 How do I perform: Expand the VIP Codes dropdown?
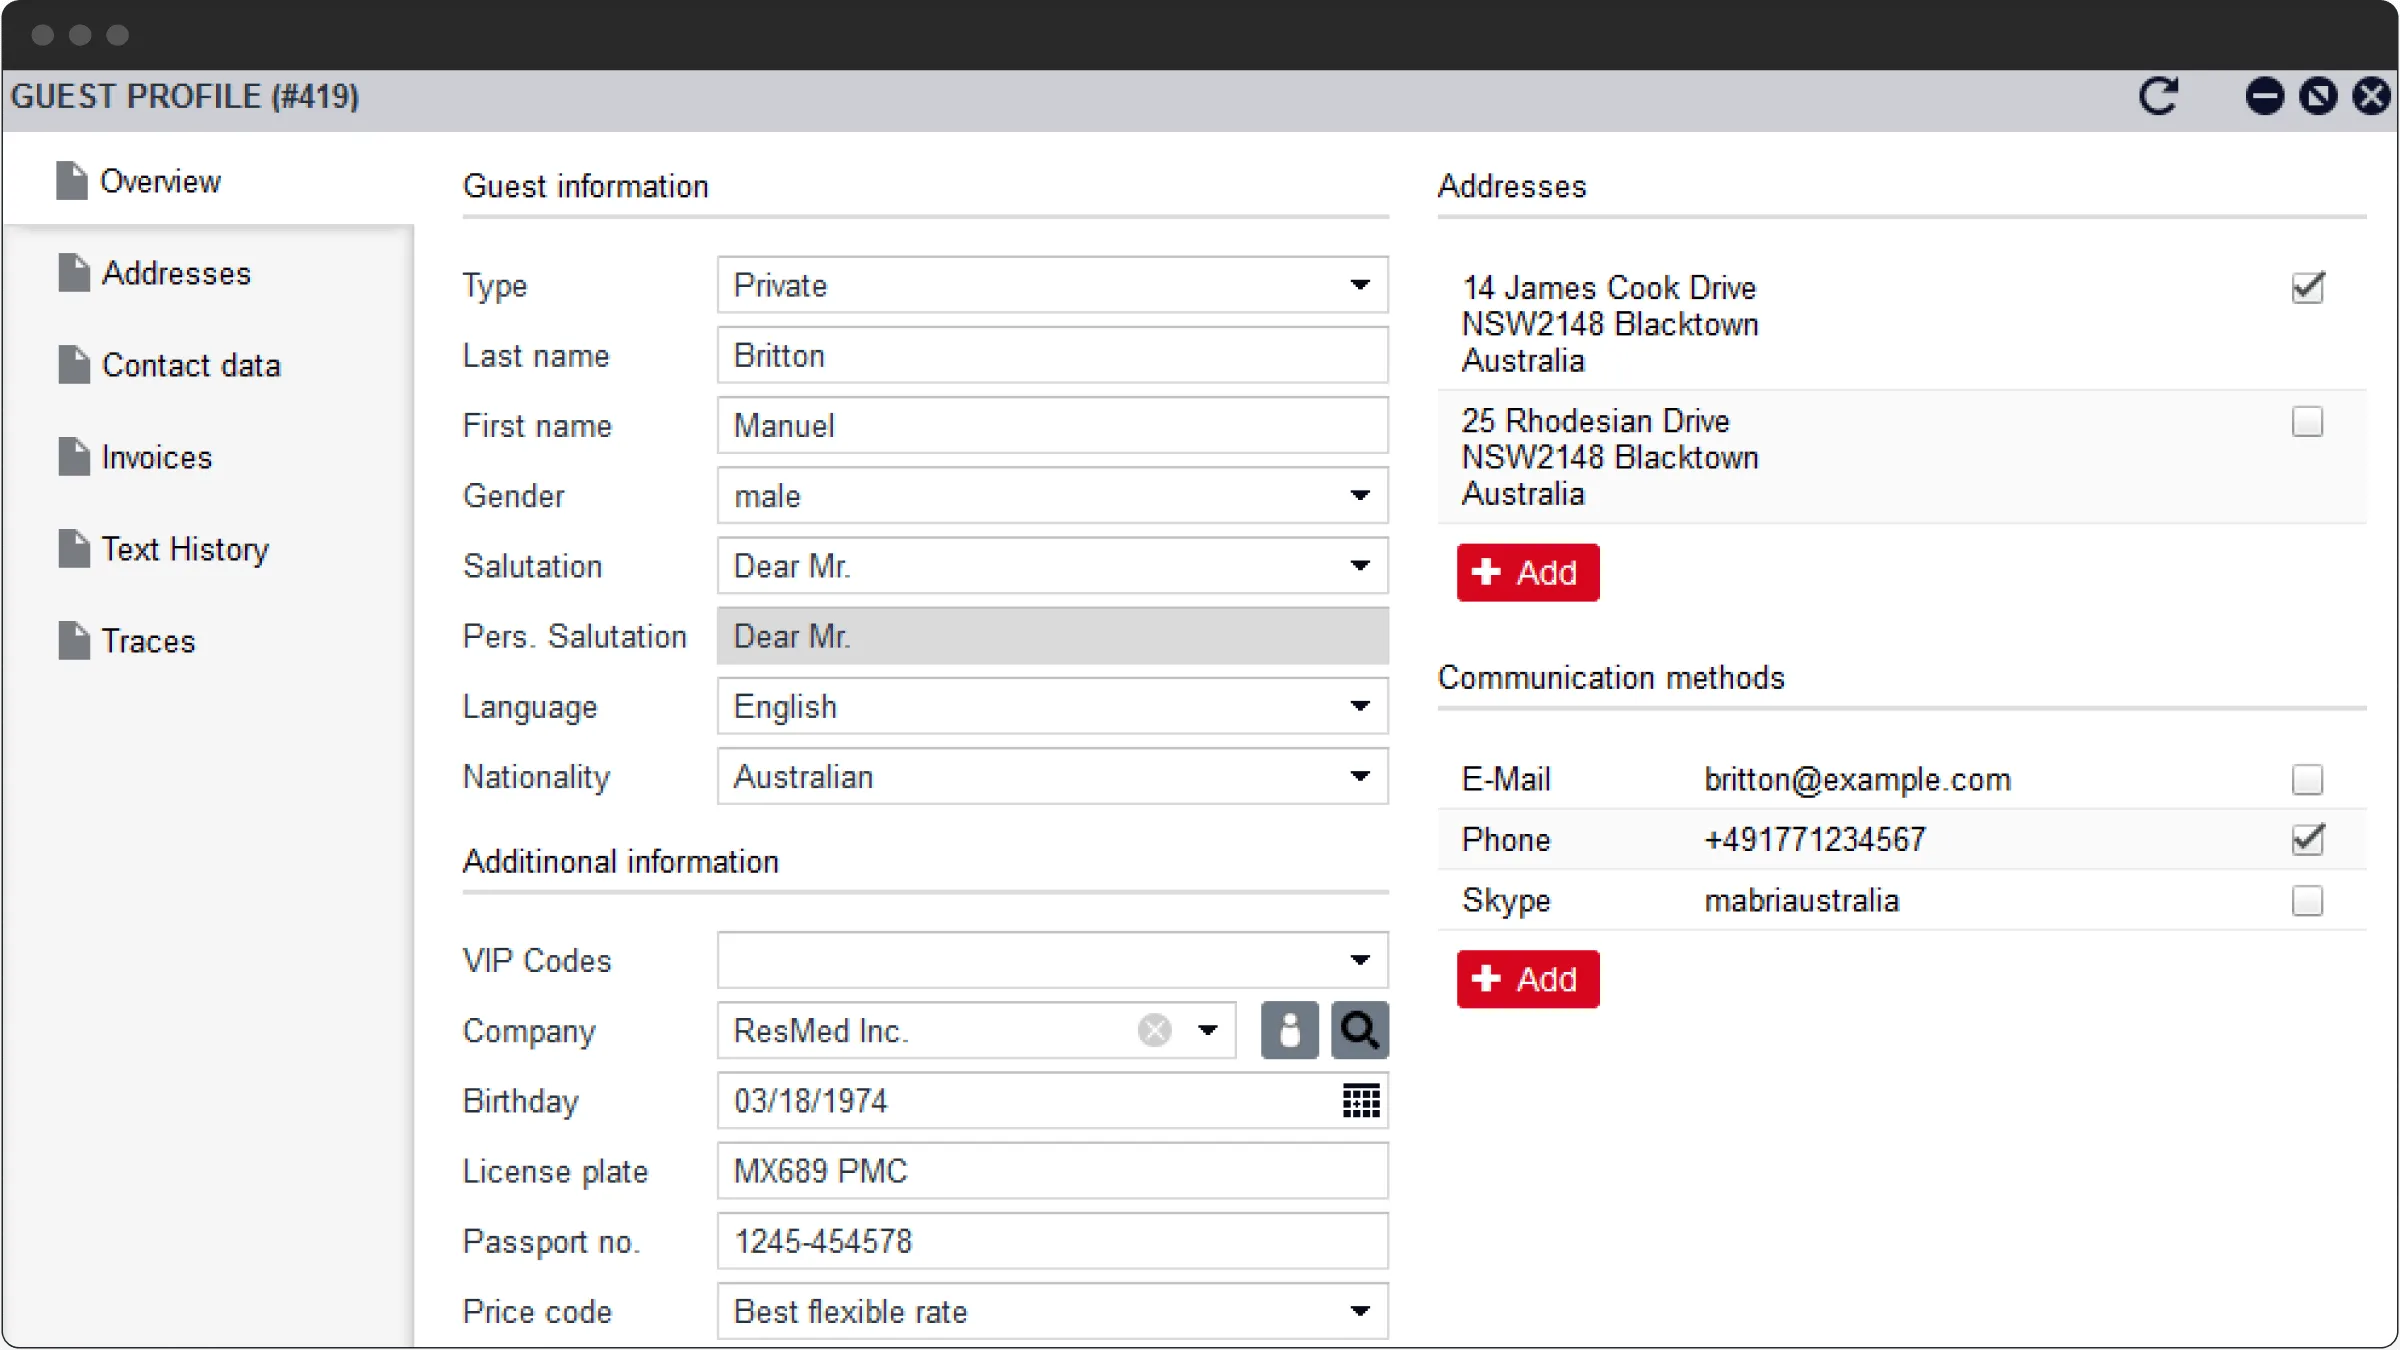[1358, 961]
